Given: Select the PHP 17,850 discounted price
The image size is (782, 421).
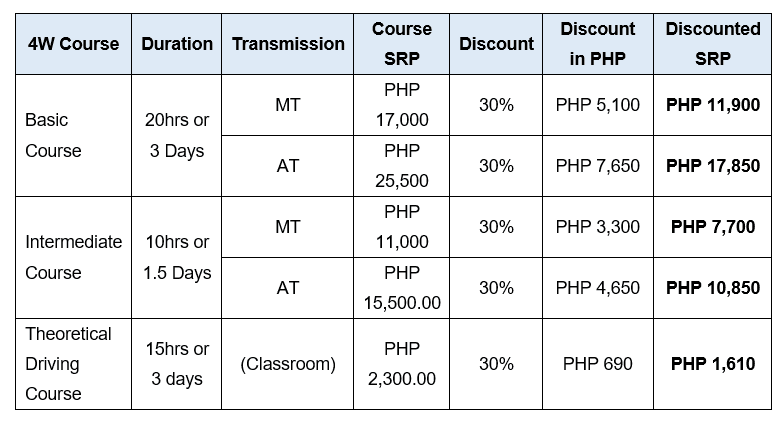Looking at the screenshot, I should pyautogui.click(x=712, y=165).
